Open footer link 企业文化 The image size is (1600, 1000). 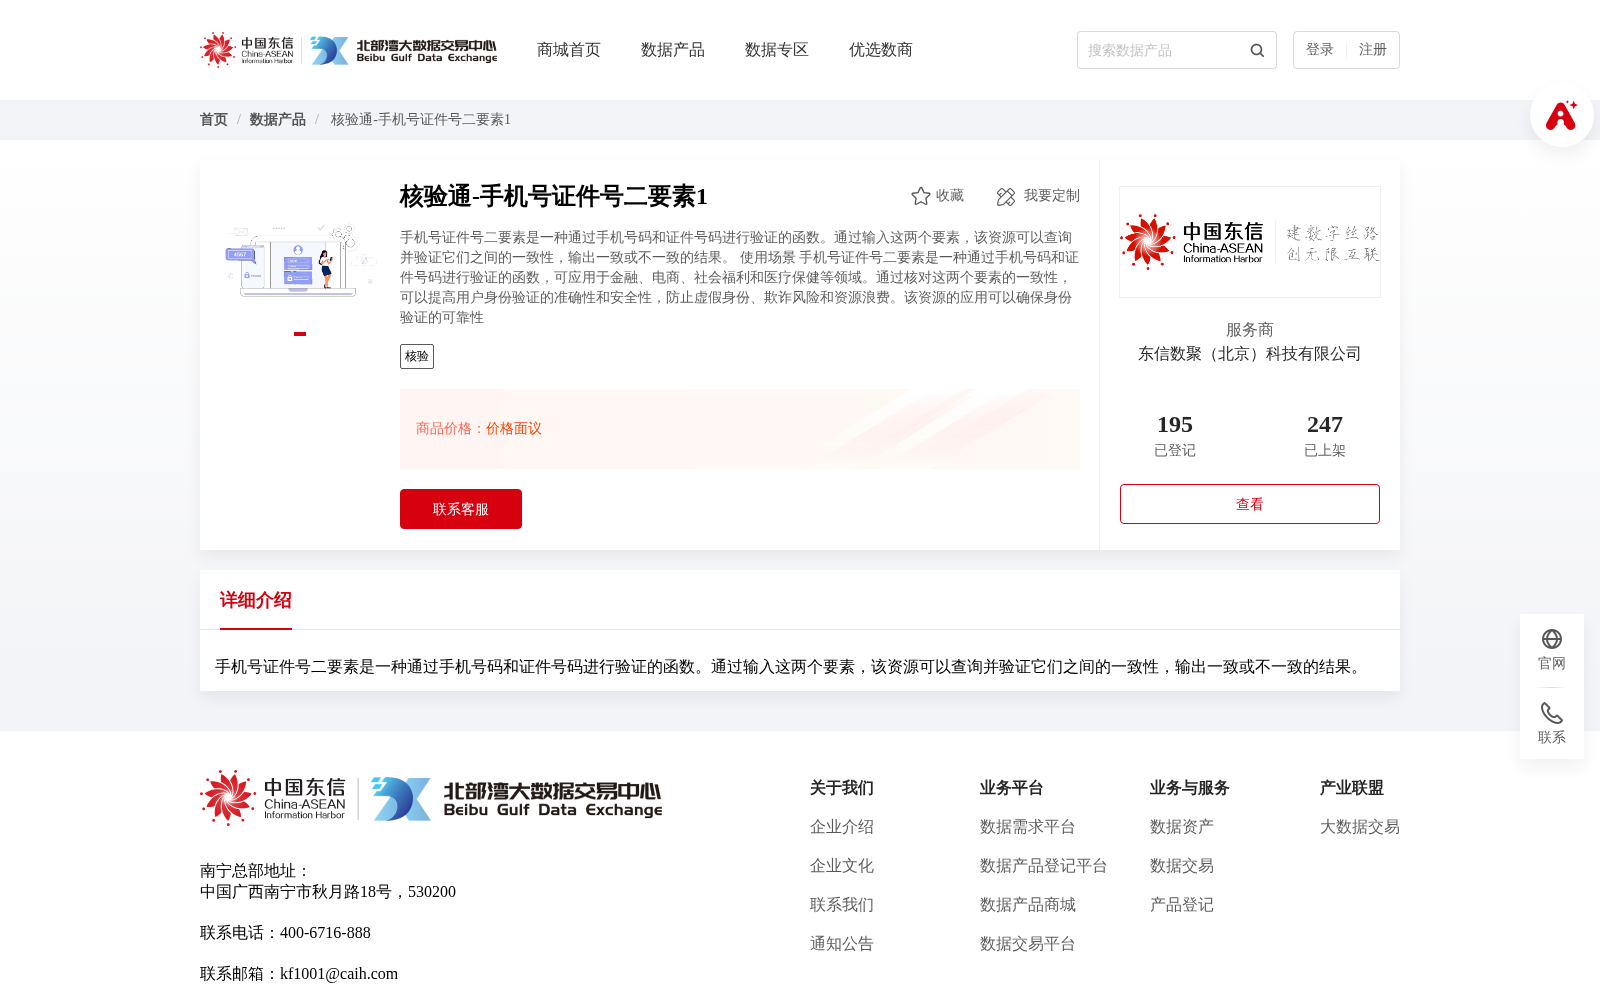[x=842, y=866]
